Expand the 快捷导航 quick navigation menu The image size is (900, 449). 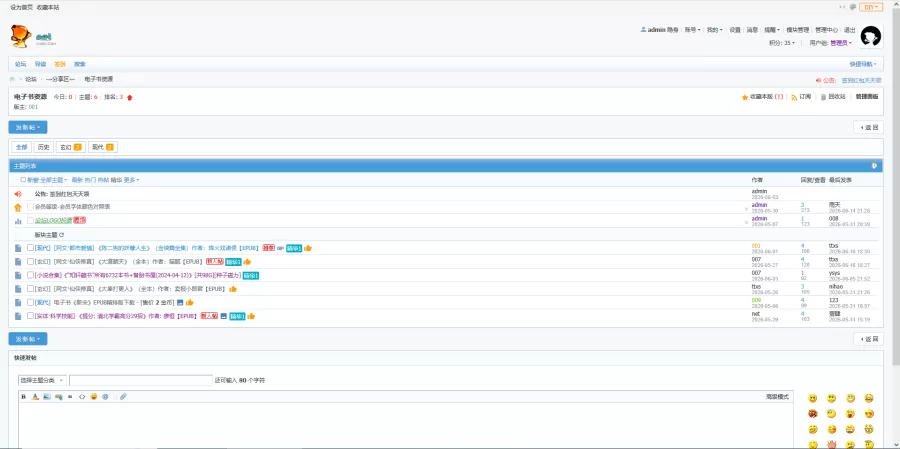pos(863,64)
